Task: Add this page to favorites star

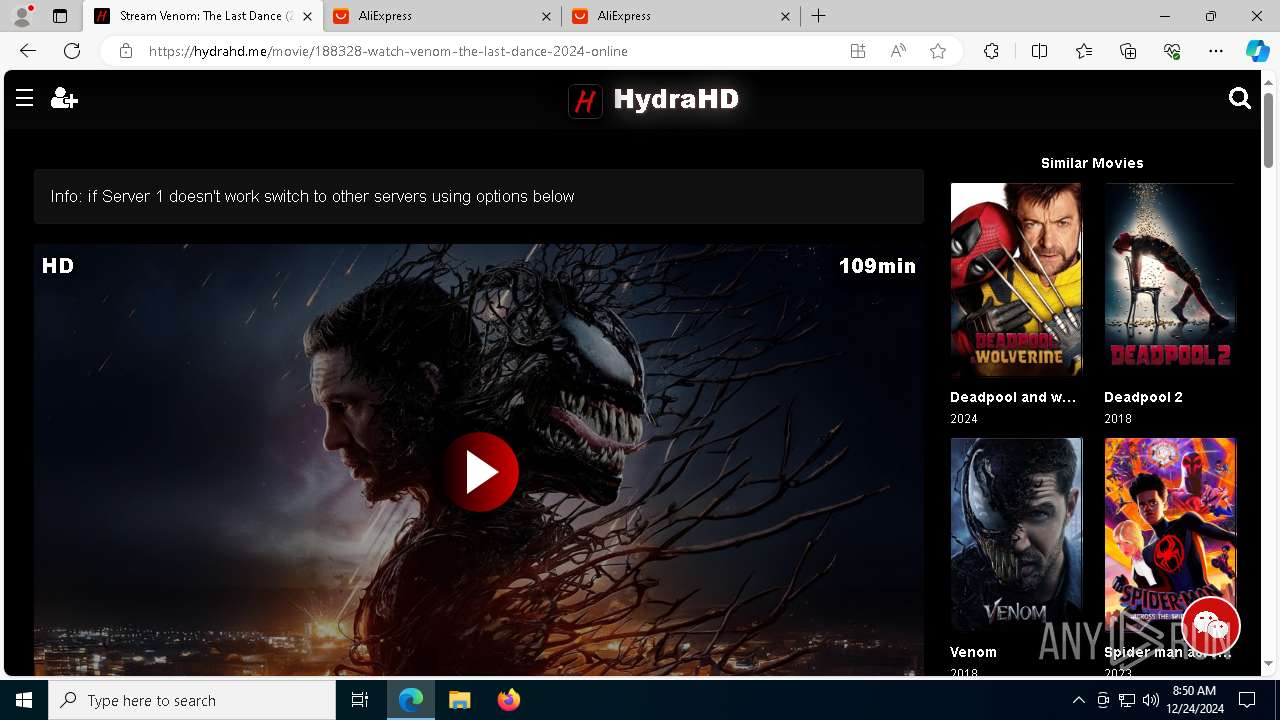Action: click(938, 51)
